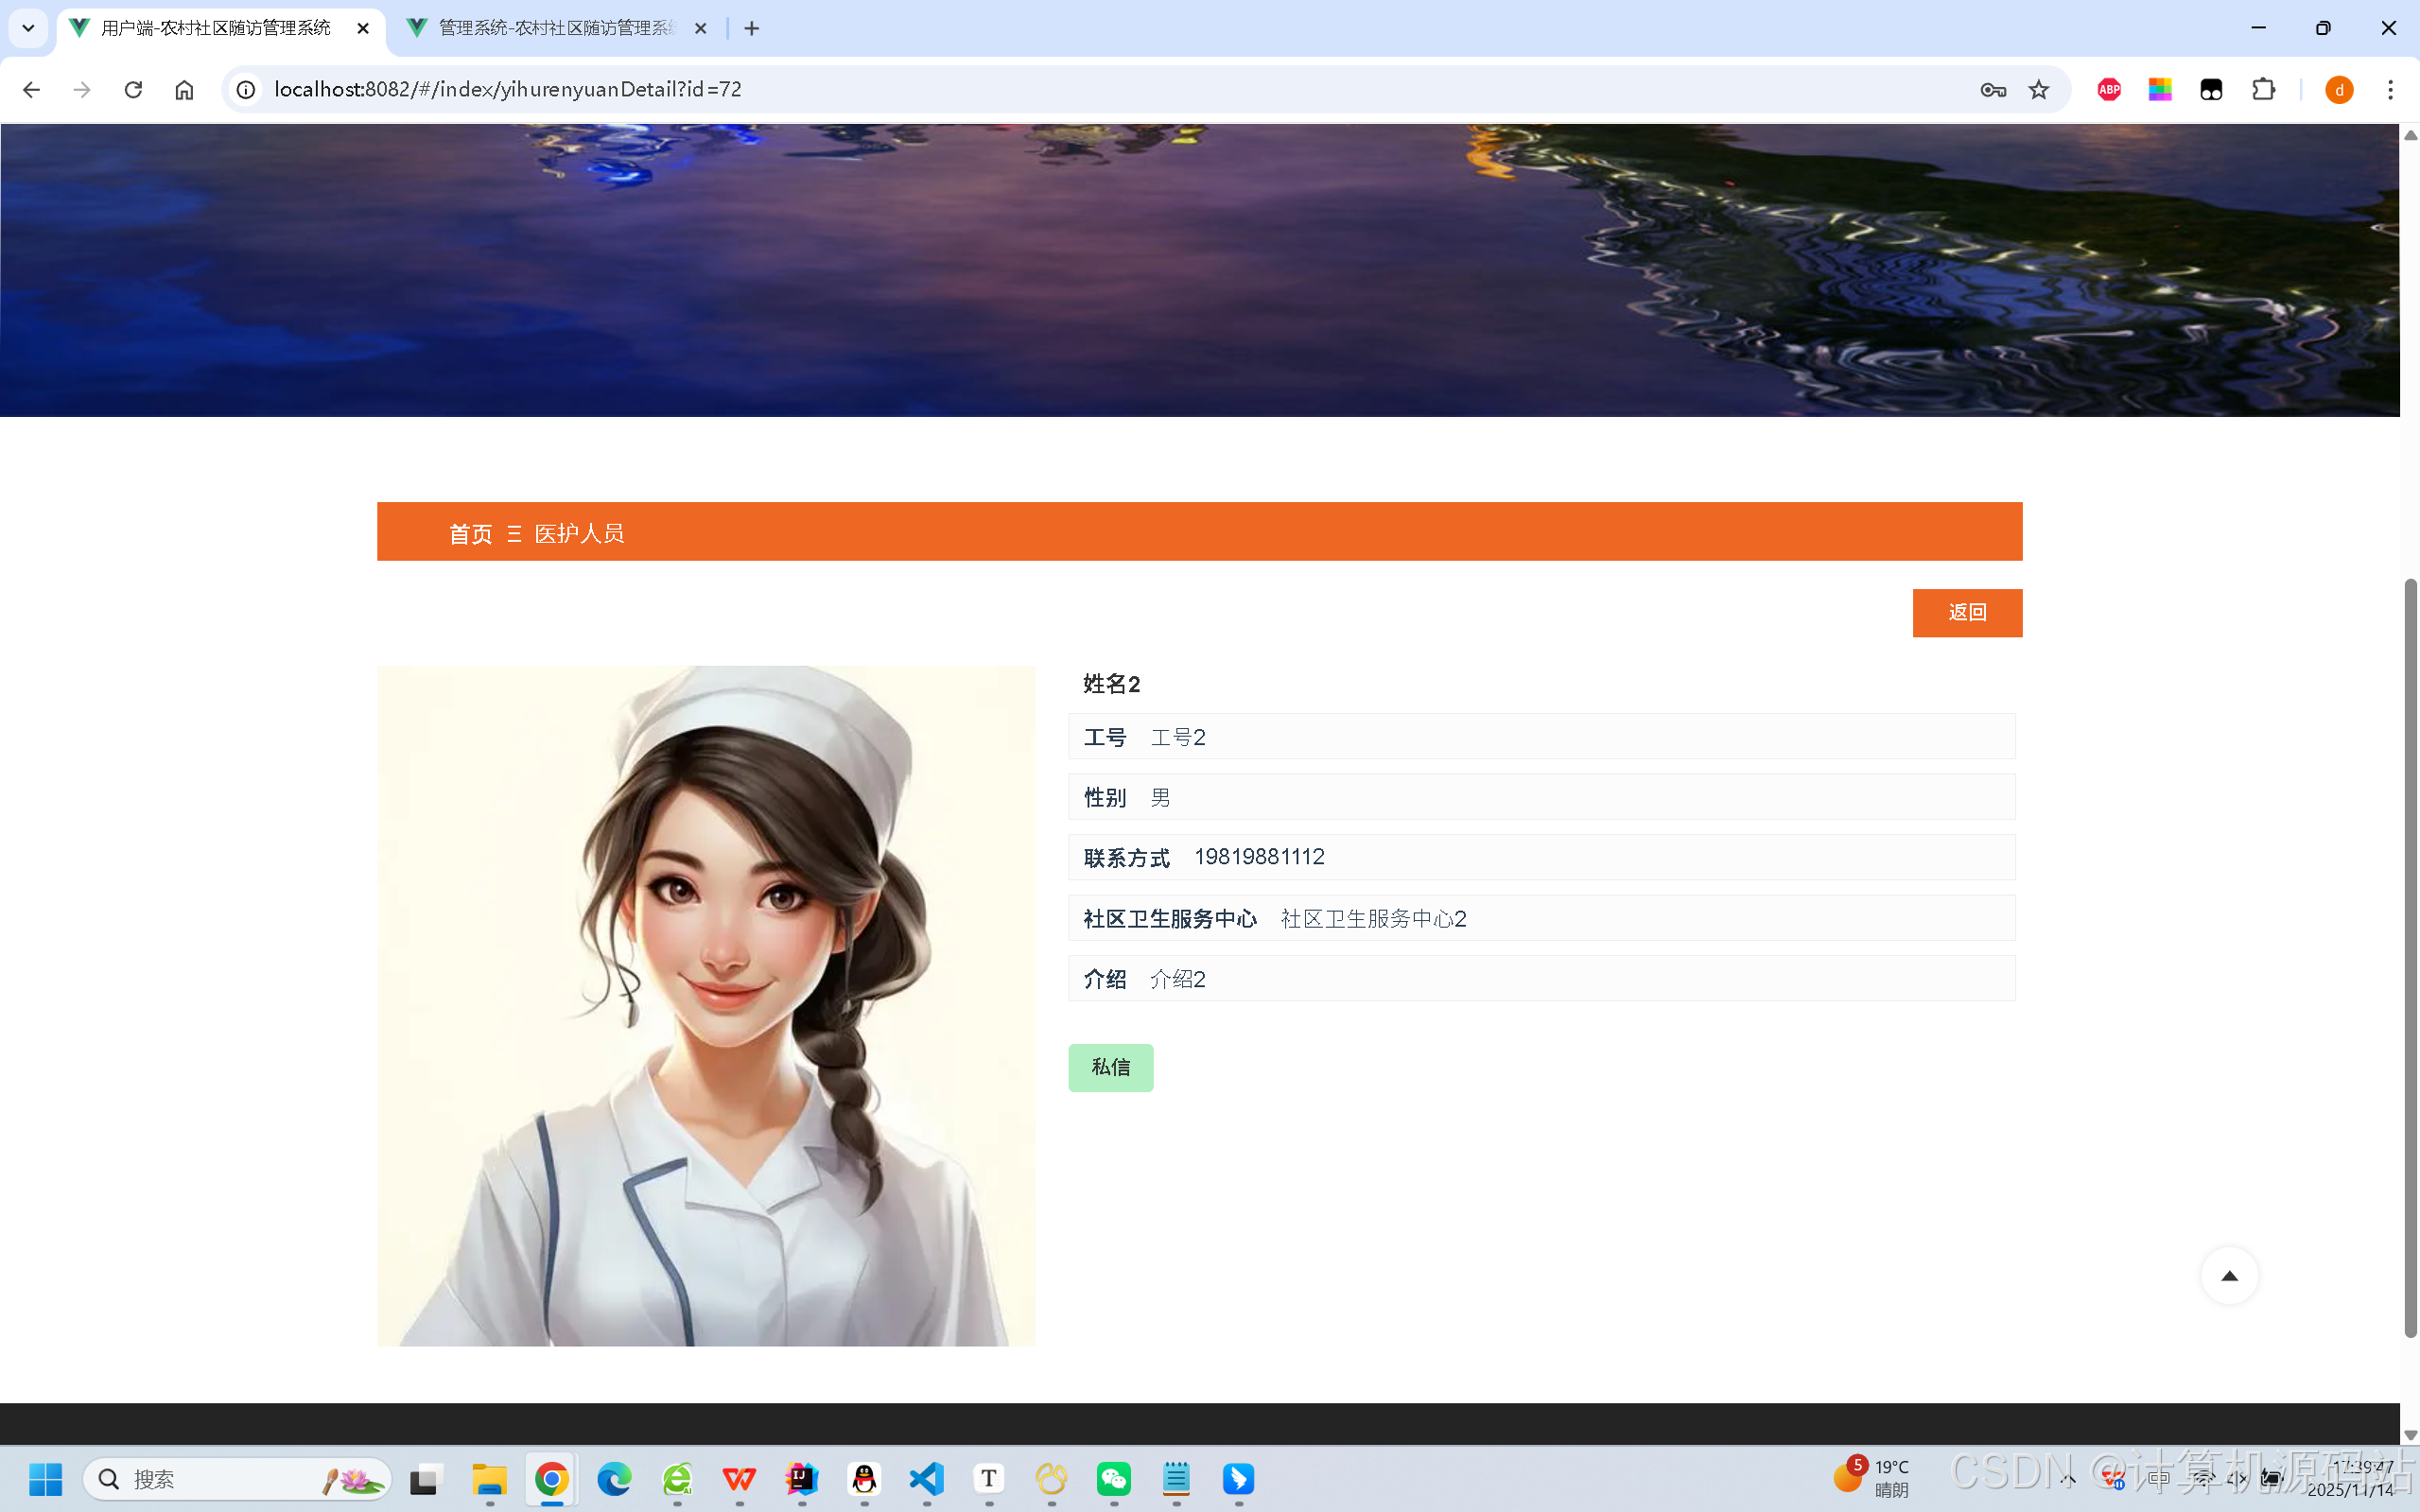Open the browser home page
The width and height of the screenshot is (2420, 1512).
point(184,90)
